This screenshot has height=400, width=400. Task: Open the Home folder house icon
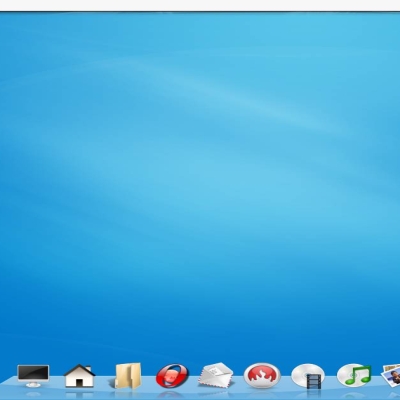click(x=79, y=376)
